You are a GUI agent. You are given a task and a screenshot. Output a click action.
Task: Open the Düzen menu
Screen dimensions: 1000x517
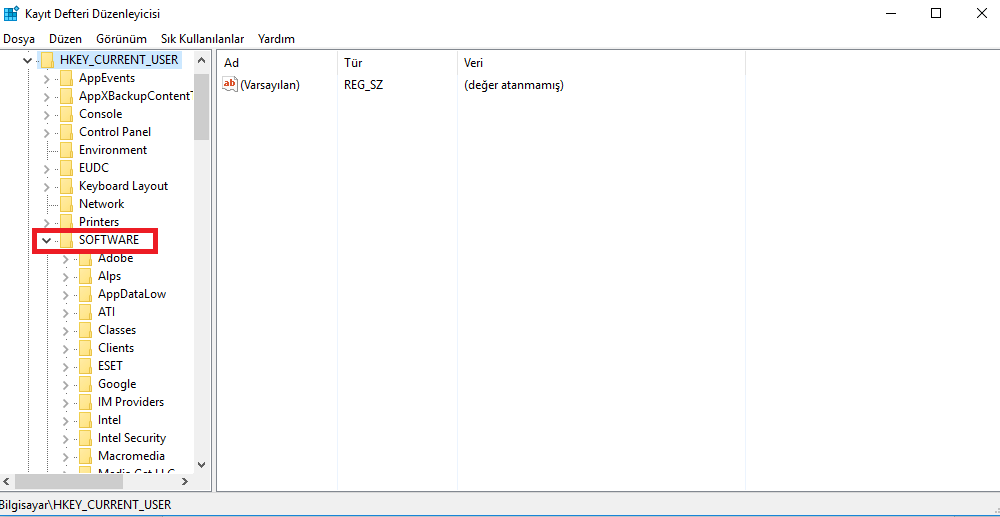(66, 39)
